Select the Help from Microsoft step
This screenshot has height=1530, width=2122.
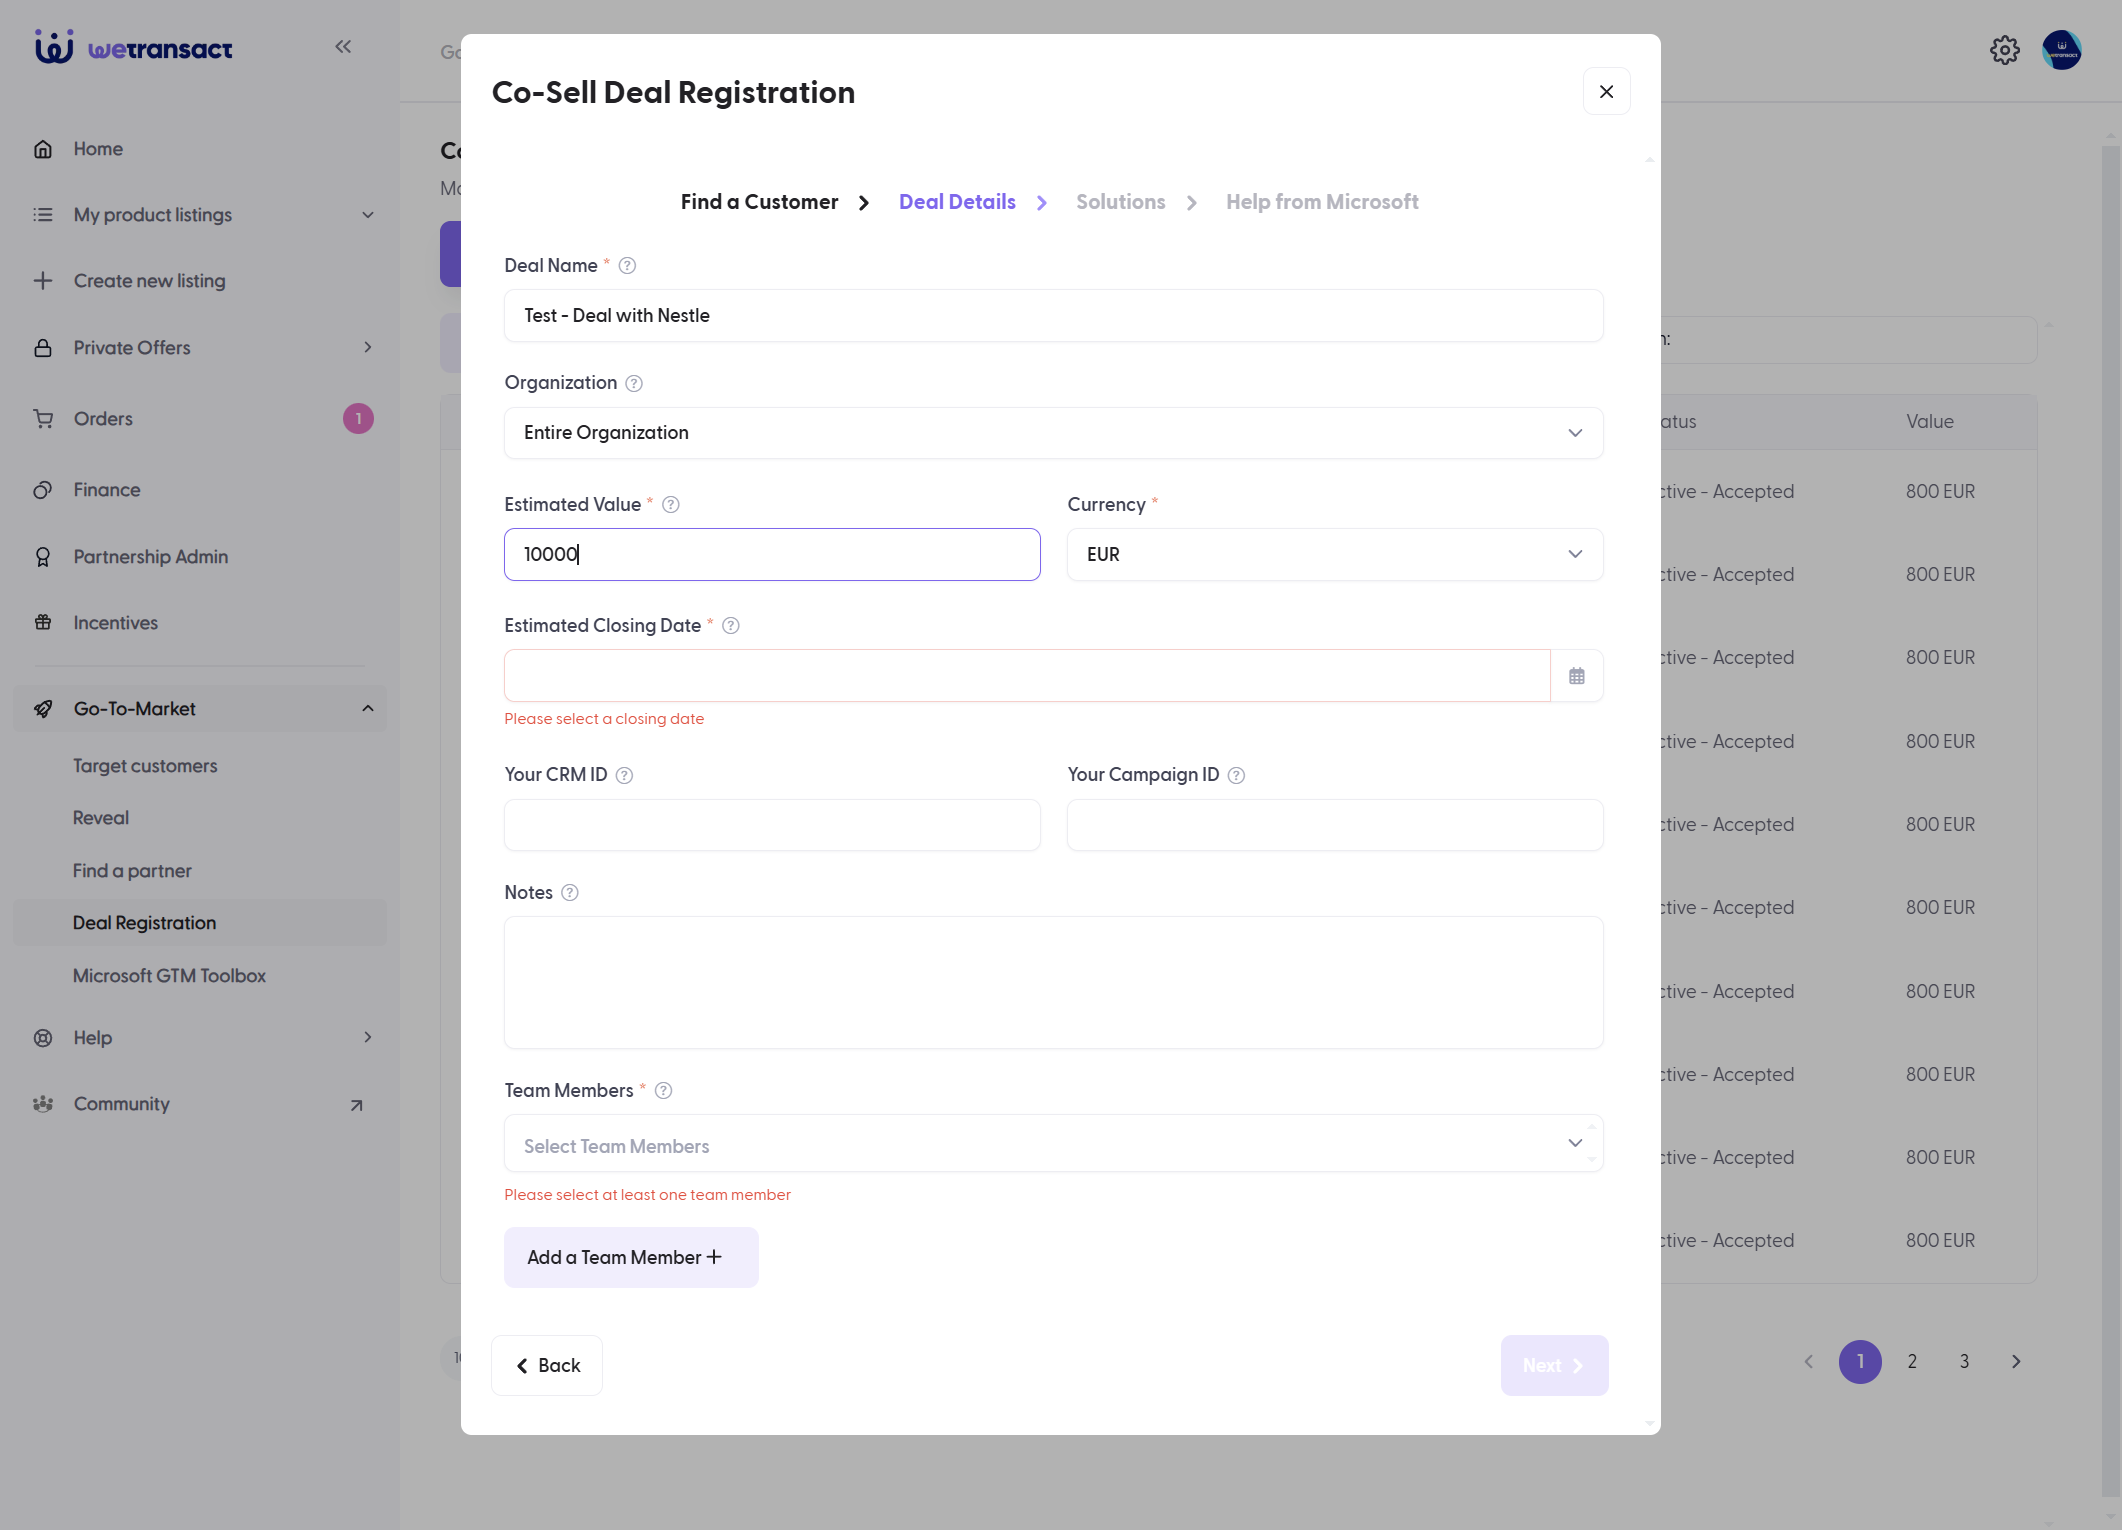1322,202
